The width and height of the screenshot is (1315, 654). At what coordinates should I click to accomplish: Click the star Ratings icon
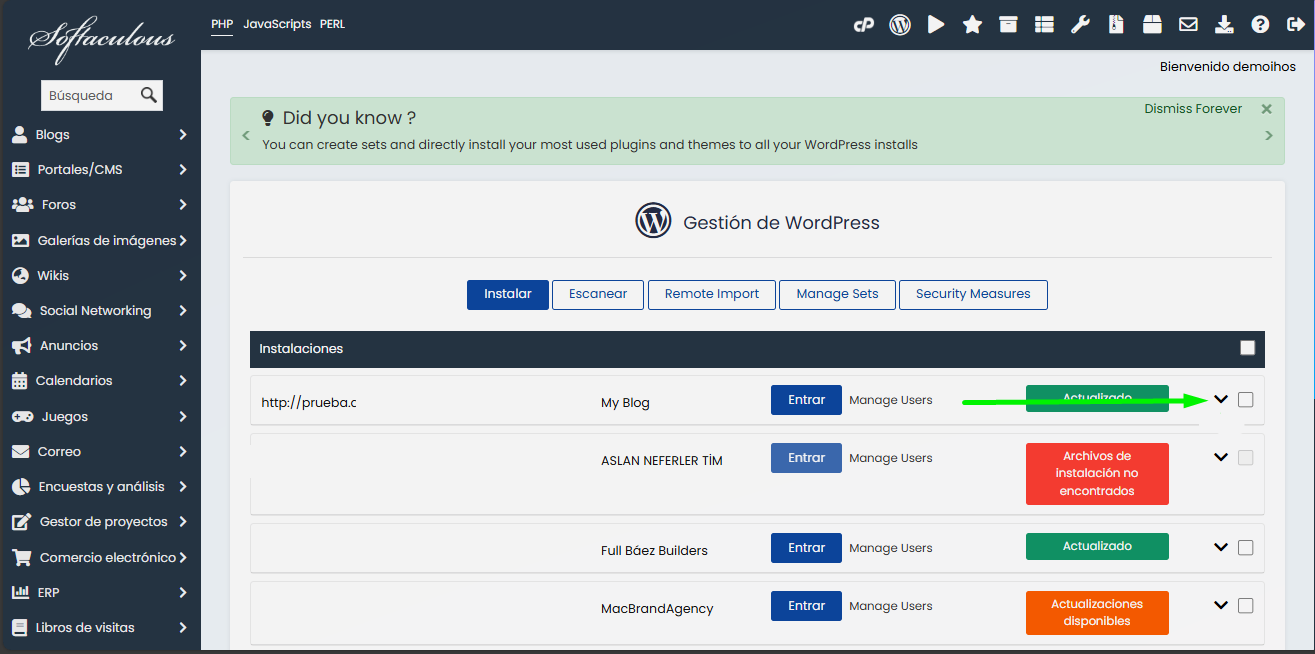coord(972,24)
